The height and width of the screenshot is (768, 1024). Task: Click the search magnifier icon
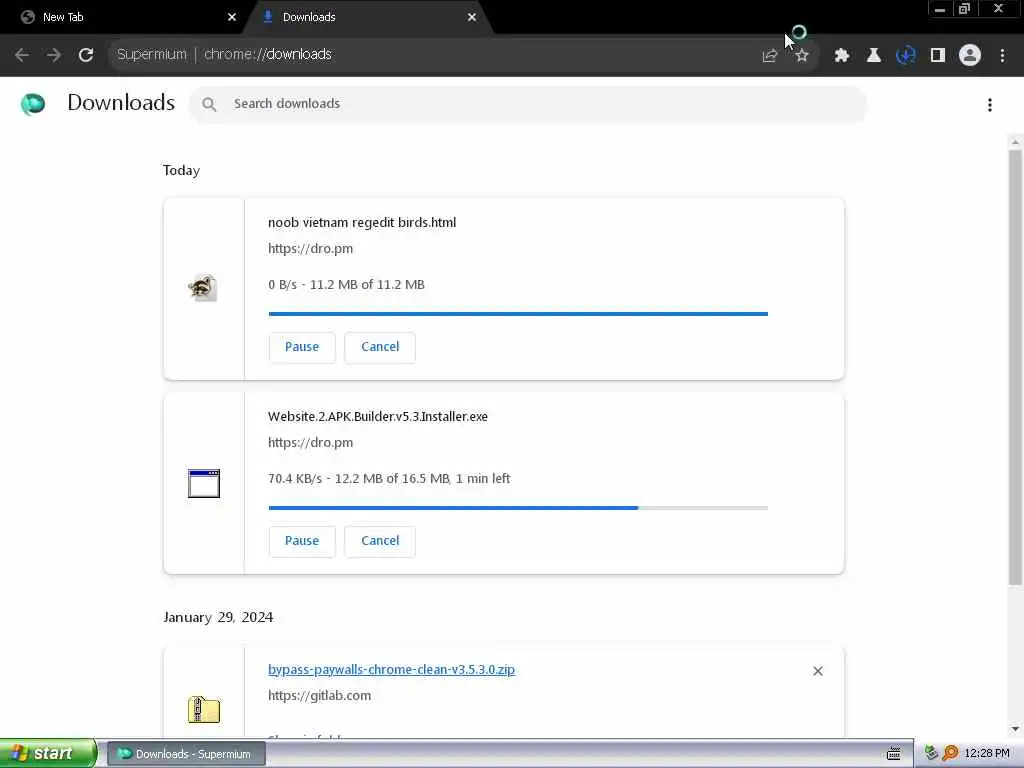[x=209, y=104]
